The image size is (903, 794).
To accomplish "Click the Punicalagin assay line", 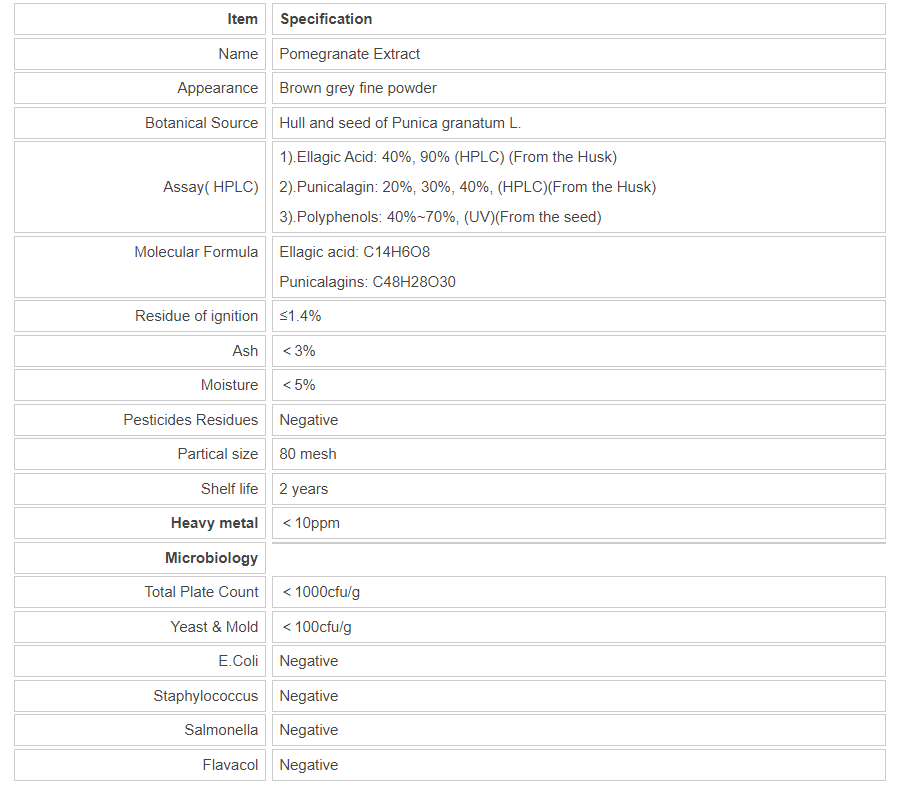I will pos(467,187).
